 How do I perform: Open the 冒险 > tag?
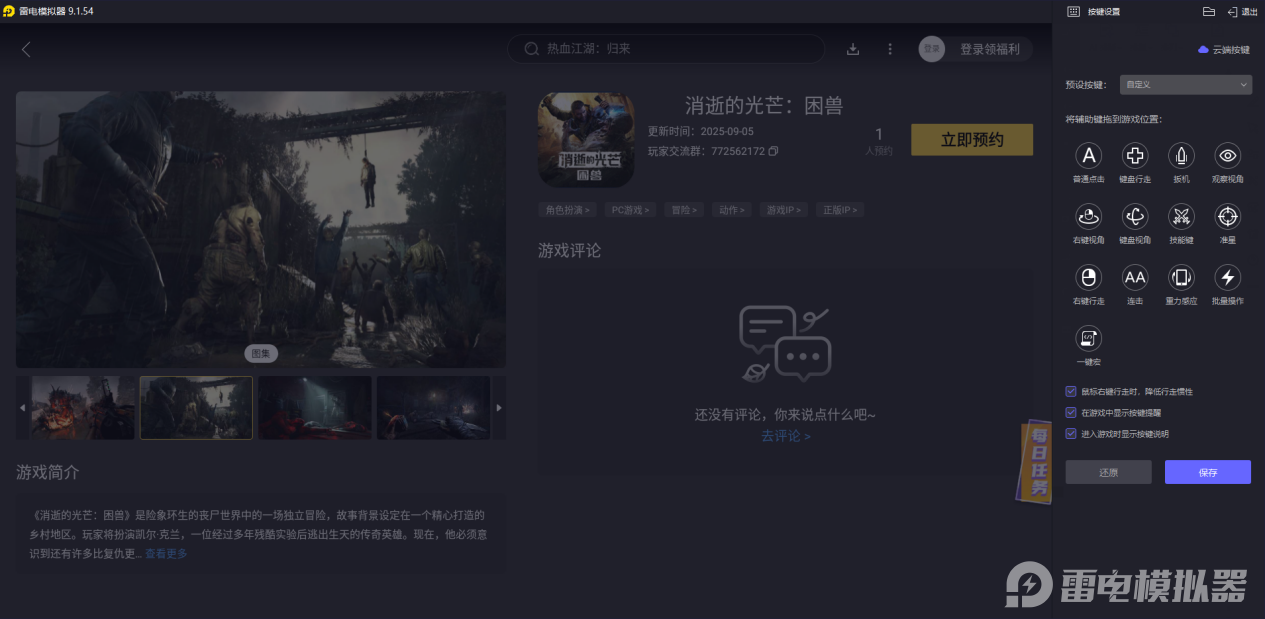[x=684, y=210]
